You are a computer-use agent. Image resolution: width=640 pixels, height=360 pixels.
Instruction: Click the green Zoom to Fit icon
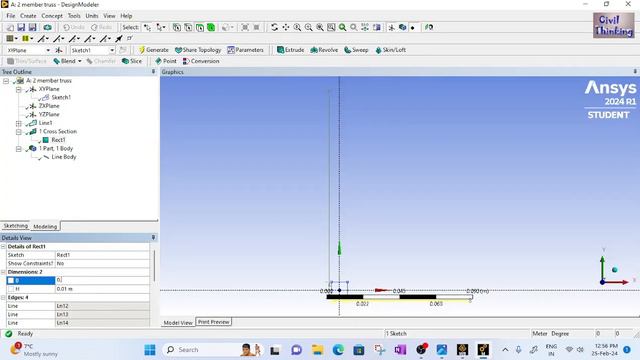coord(342,27)
